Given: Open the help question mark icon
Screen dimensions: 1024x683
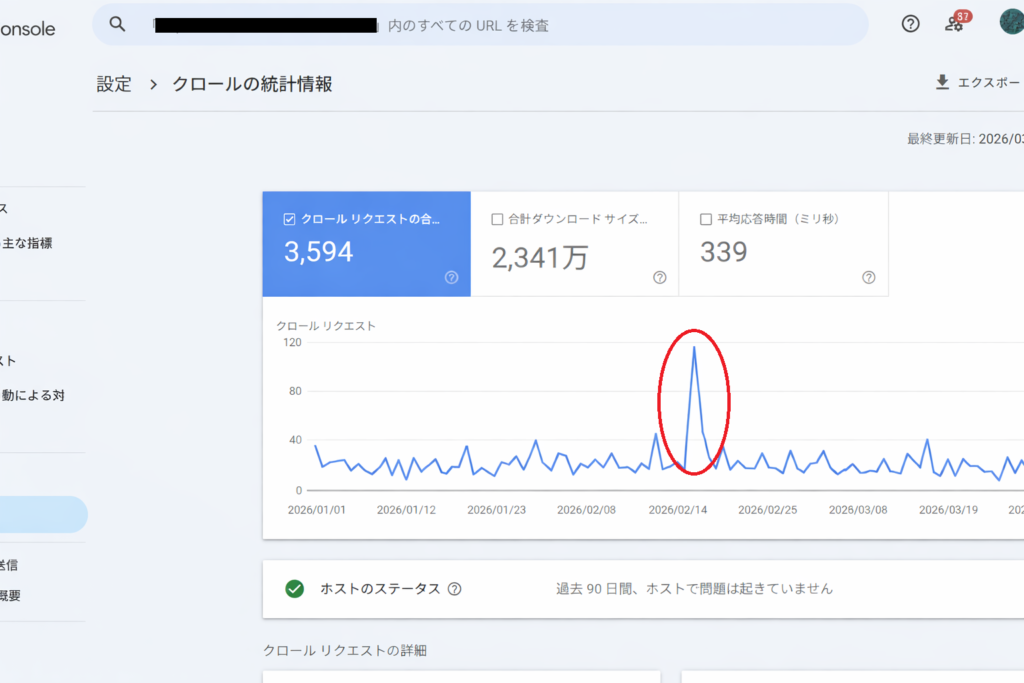Looking at the screenshot, I should (910, 24).
